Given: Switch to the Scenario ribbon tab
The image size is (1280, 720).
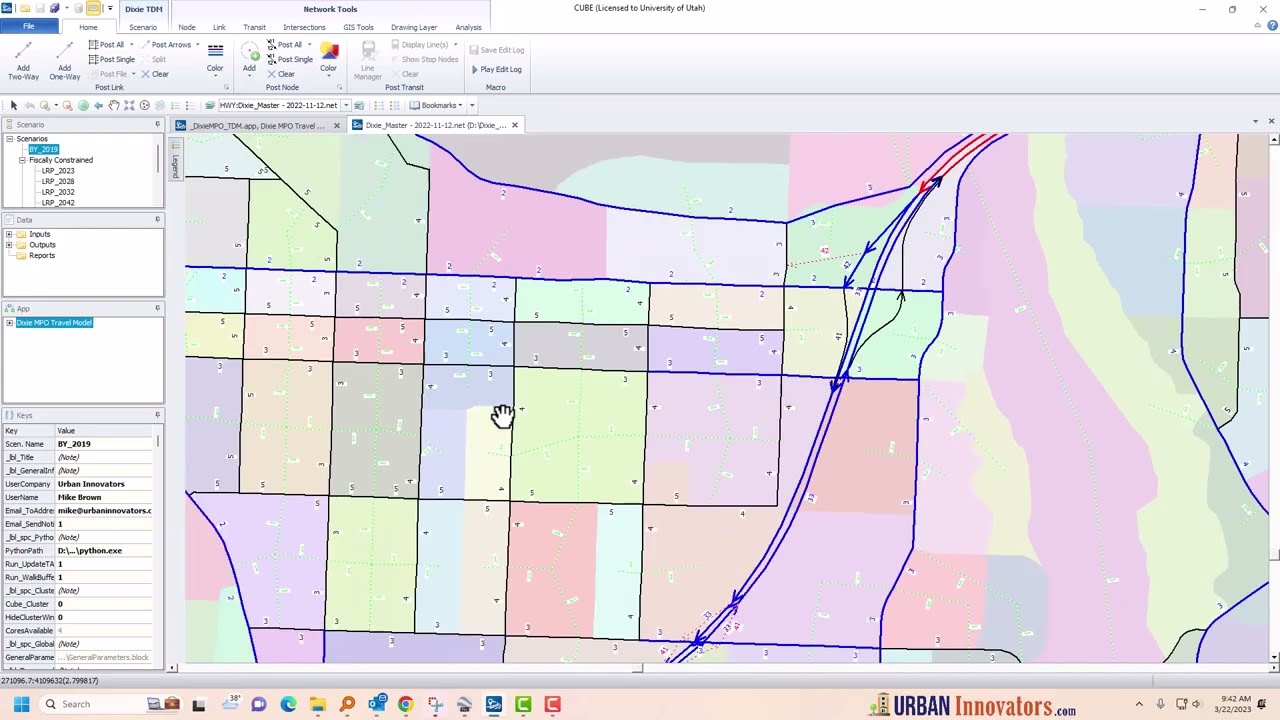Looking at the screenshot, I should pyautogui.click(x=143, y=27).
